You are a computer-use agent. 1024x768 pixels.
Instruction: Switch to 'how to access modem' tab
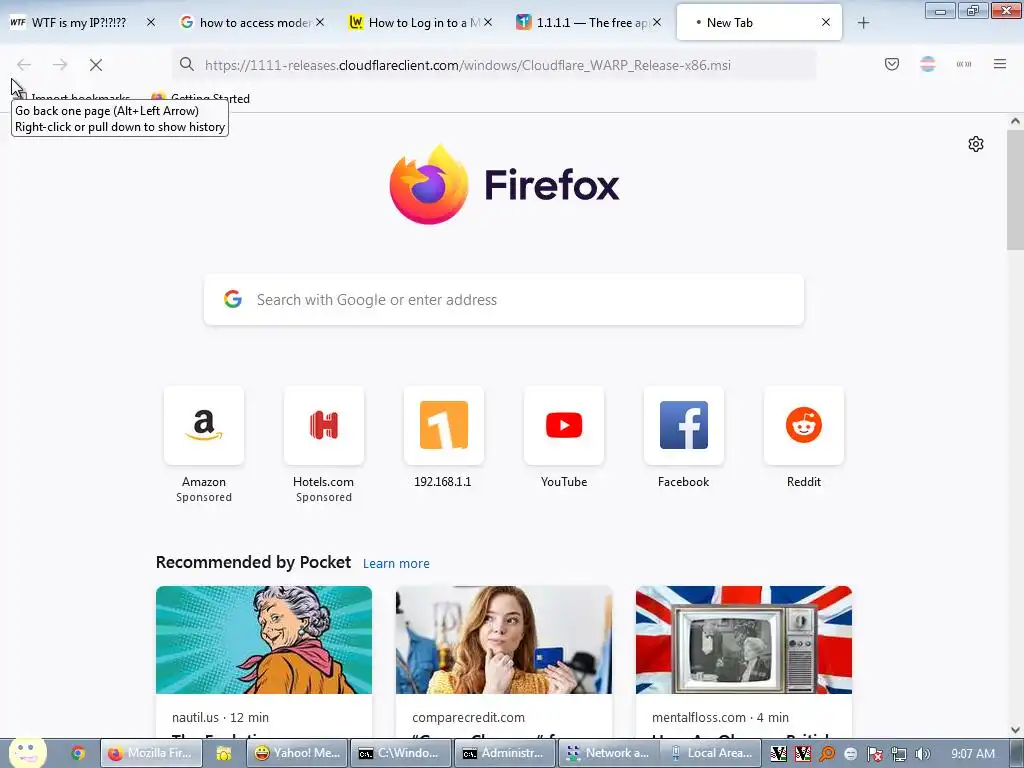[247, 22]
